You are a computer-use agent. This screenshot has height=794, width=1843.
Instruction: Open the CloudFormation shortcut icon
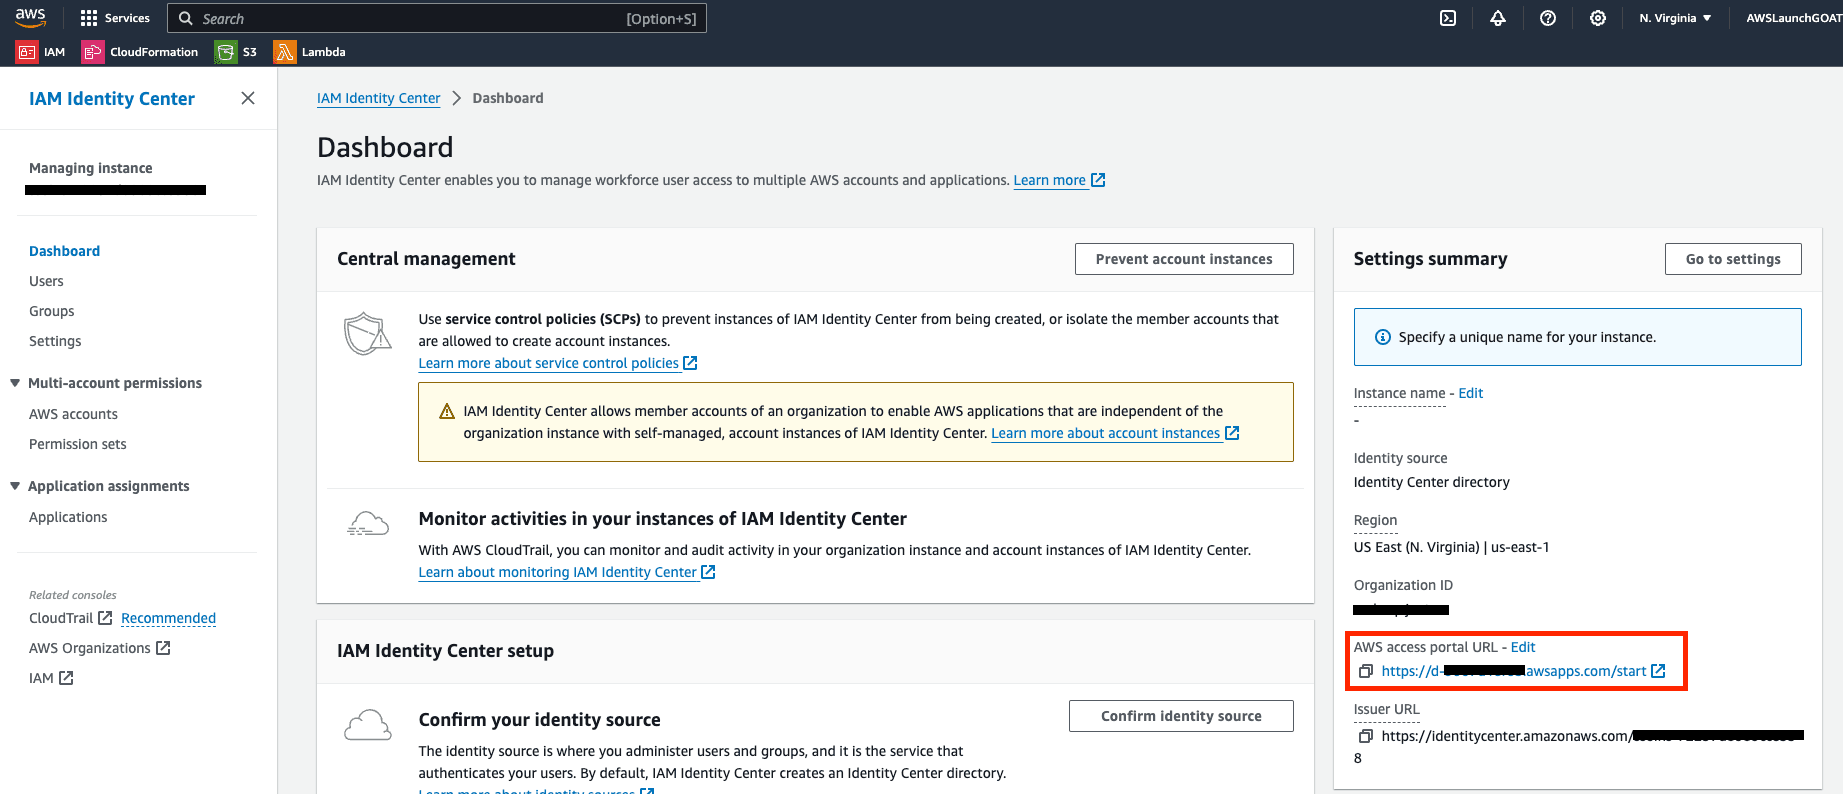(x=140, y=51)
